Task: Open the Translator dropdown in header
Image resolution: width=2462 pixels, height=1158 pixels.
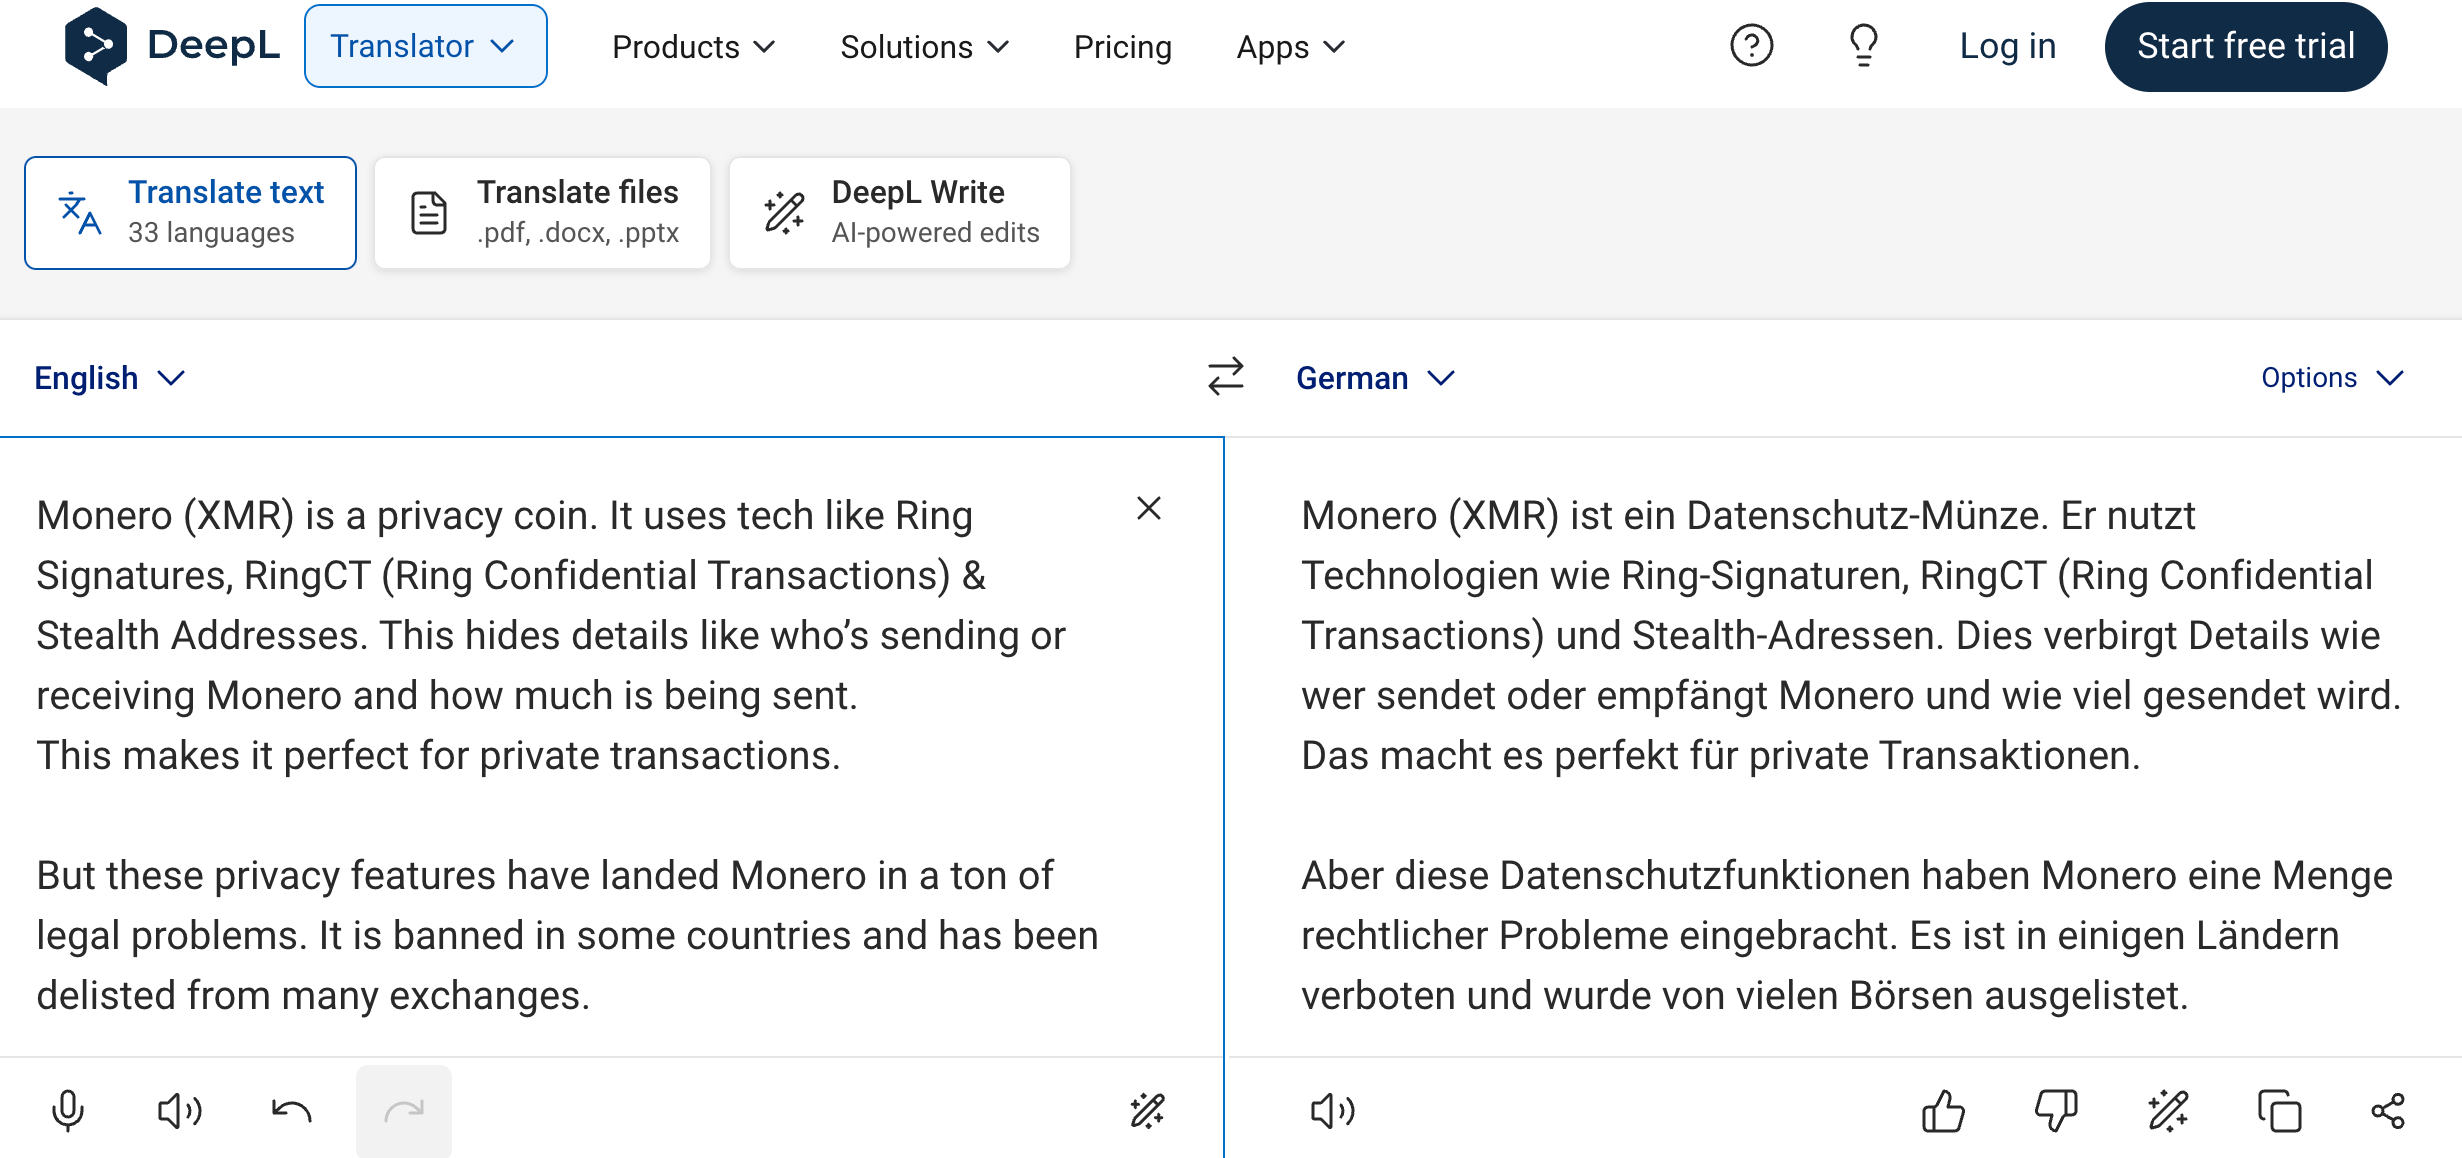Action: point(425,46)
